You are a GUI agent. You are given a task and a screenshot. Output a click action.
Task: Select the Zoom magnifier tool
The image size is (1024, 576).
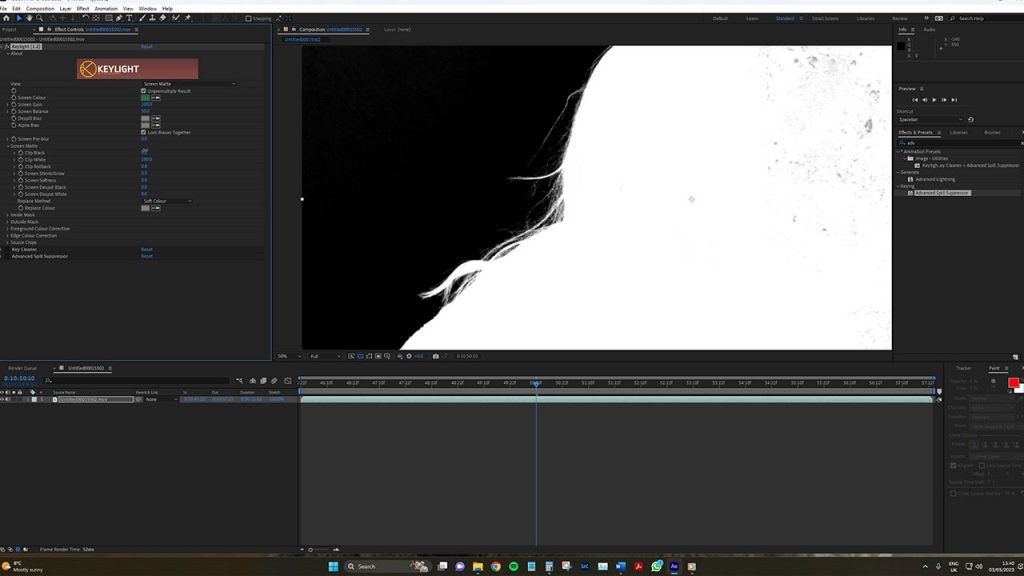tap(40, 18)
